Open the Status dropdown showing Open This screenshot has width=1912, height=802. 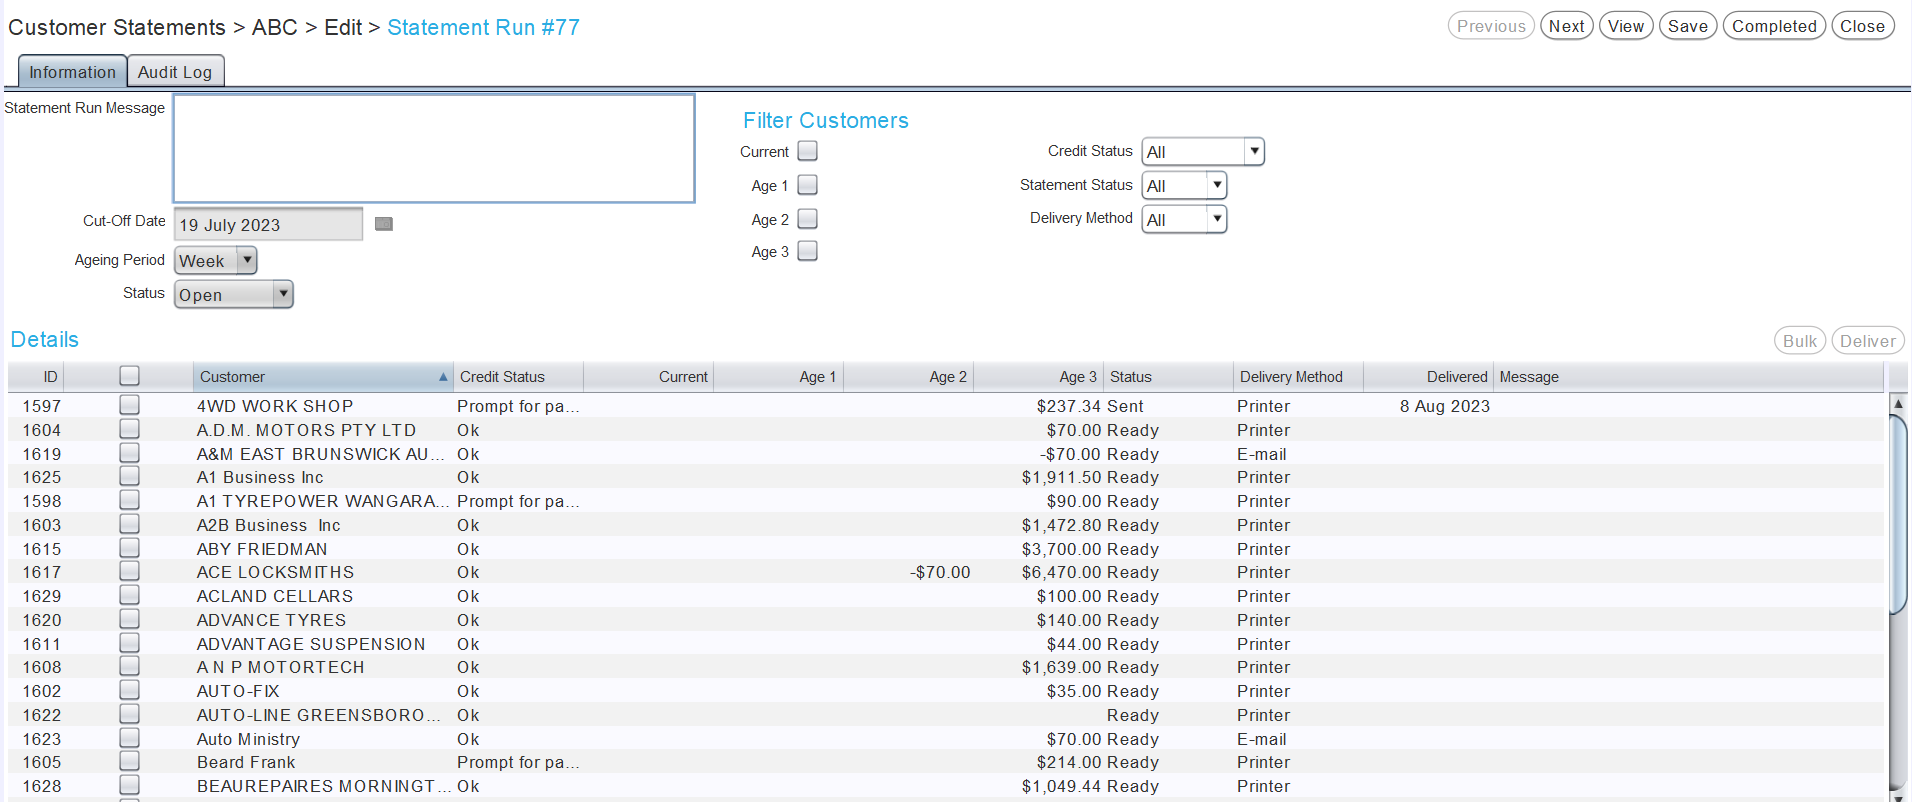(234, 295)
